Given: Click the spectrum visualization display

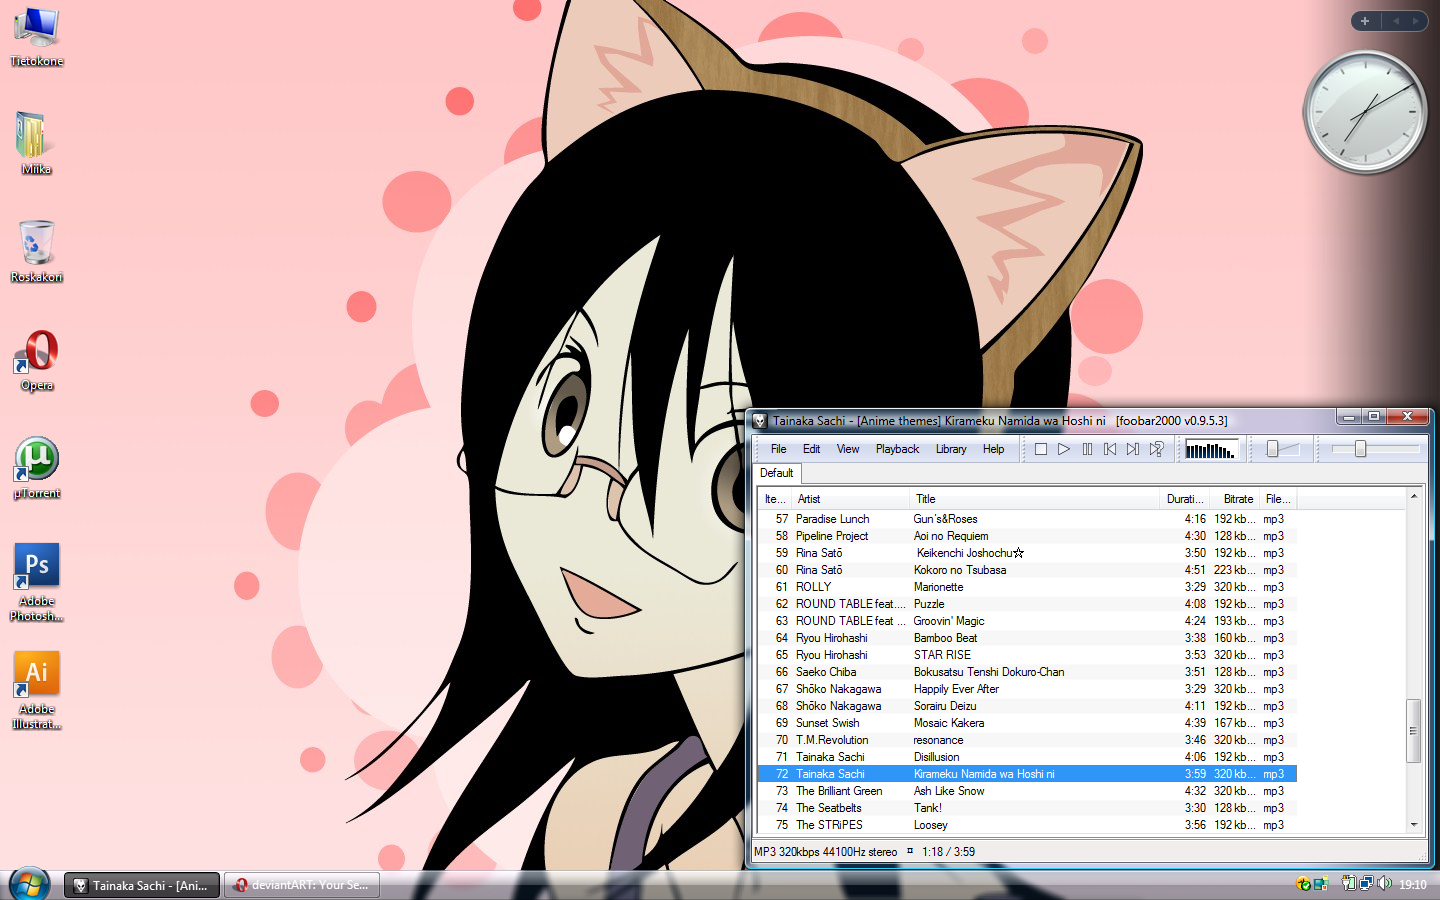Looking at the screenshot, I should [1211, 450].
